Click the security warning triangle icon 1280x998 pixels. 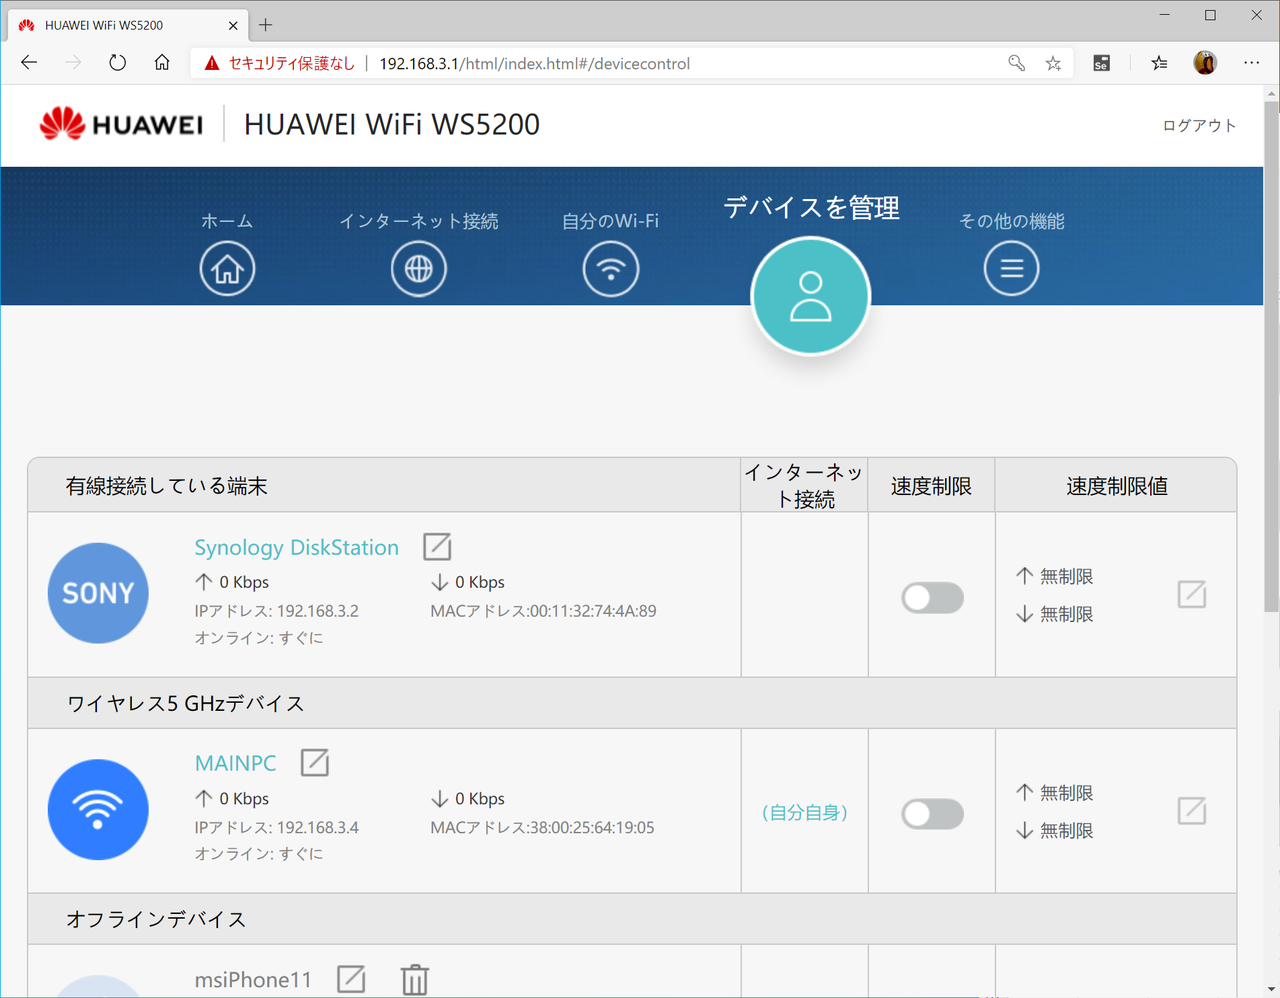tap(211, 63)
